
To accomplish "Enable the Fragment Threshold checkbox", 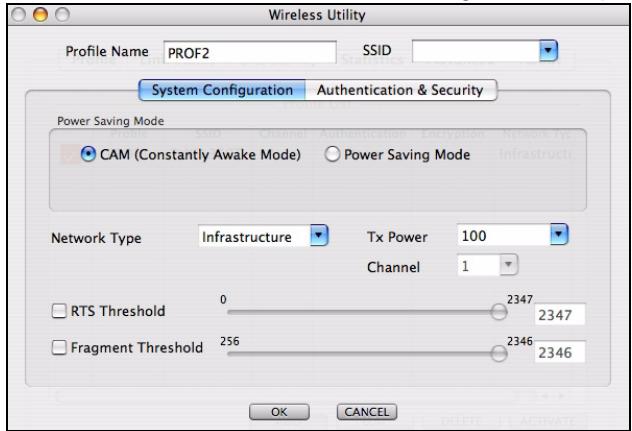I will tap(59, 347).
